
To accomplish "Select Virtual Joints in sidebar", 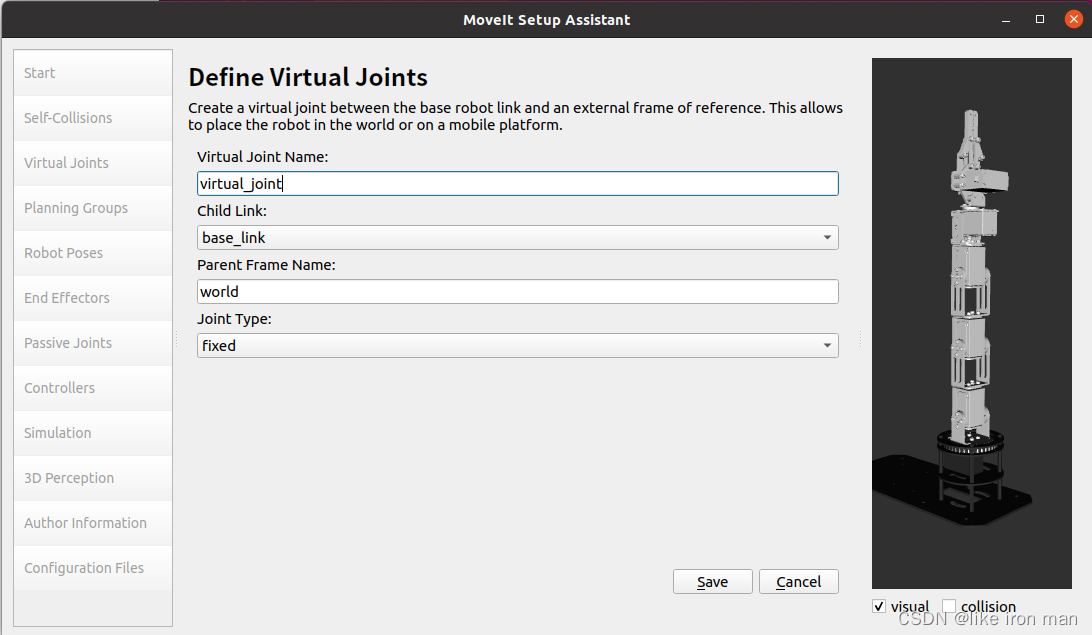I will pos(93,163).
